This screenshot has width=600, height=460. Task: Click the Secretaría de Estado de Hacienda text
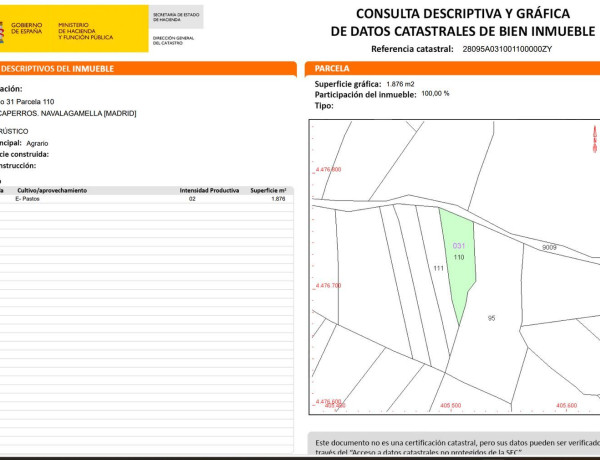[176, 17]
